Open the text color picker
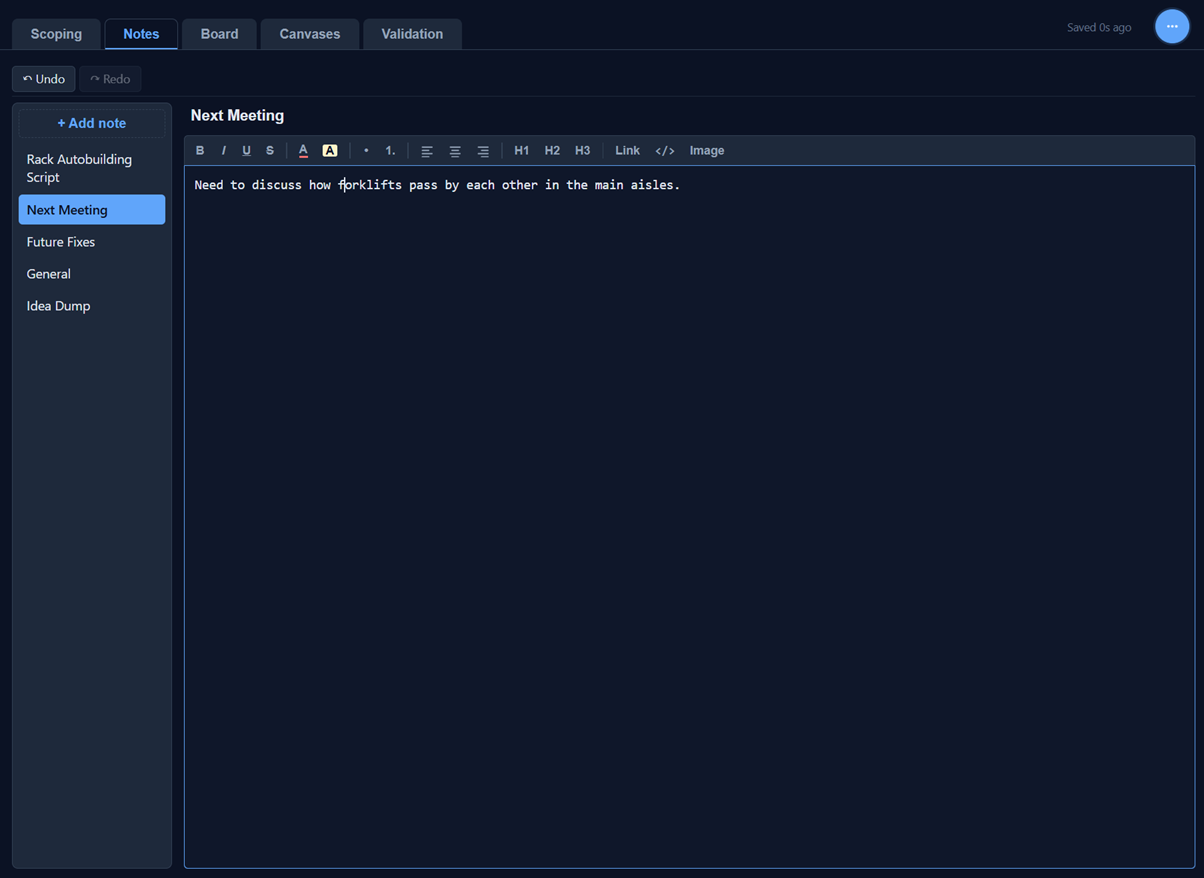This screenshot has height=878, width=1204. tap(303, 151)
